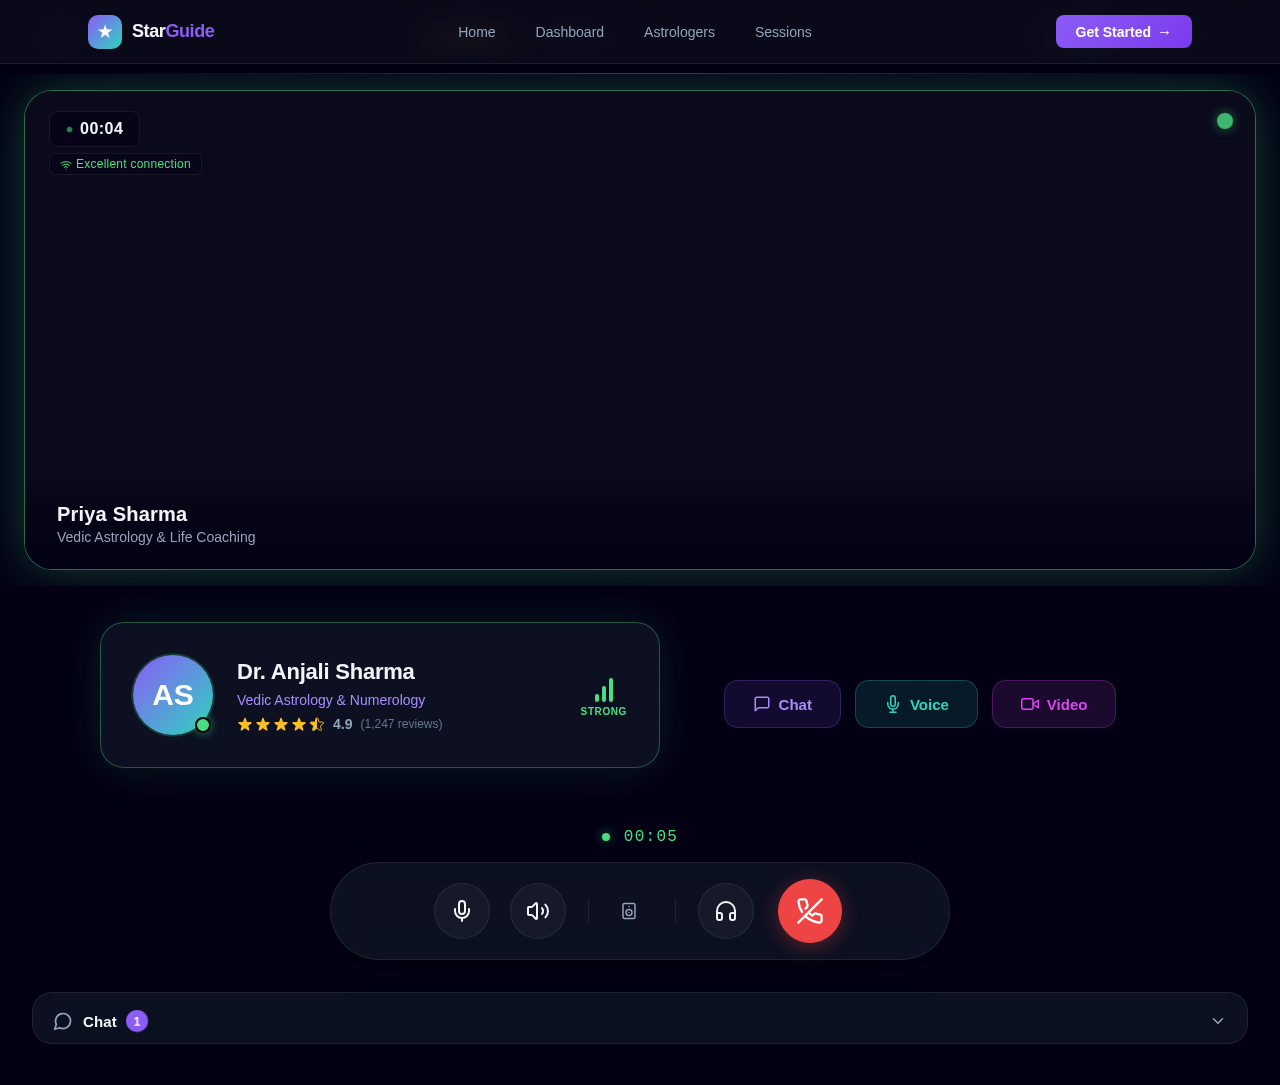Click the STRONG signal strength indicator
This screenshot has width=1280, height=1085.
[604, 697]
